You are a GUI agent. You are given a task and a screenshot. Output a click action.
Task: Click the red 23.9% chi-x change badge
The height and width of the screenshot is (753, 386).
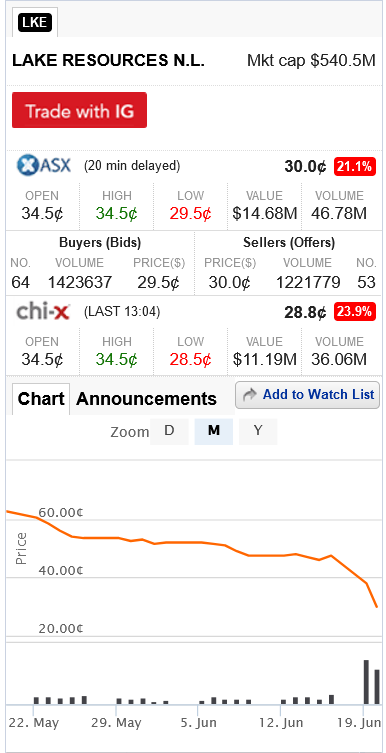355,312
